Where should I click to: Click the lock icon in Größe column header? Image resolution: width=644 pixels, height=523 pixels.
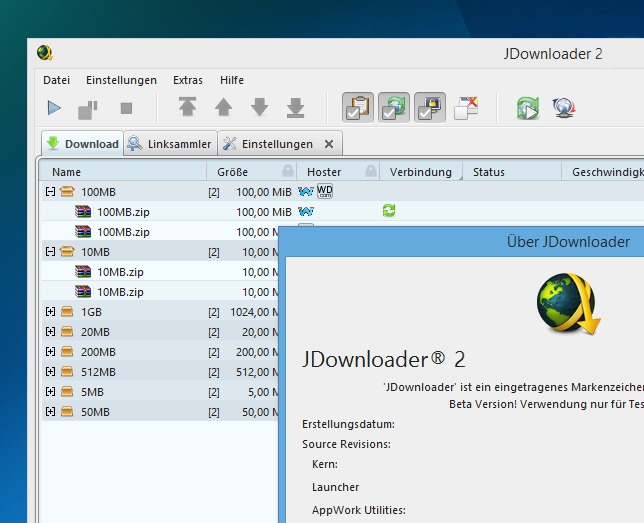pos(288,171)
